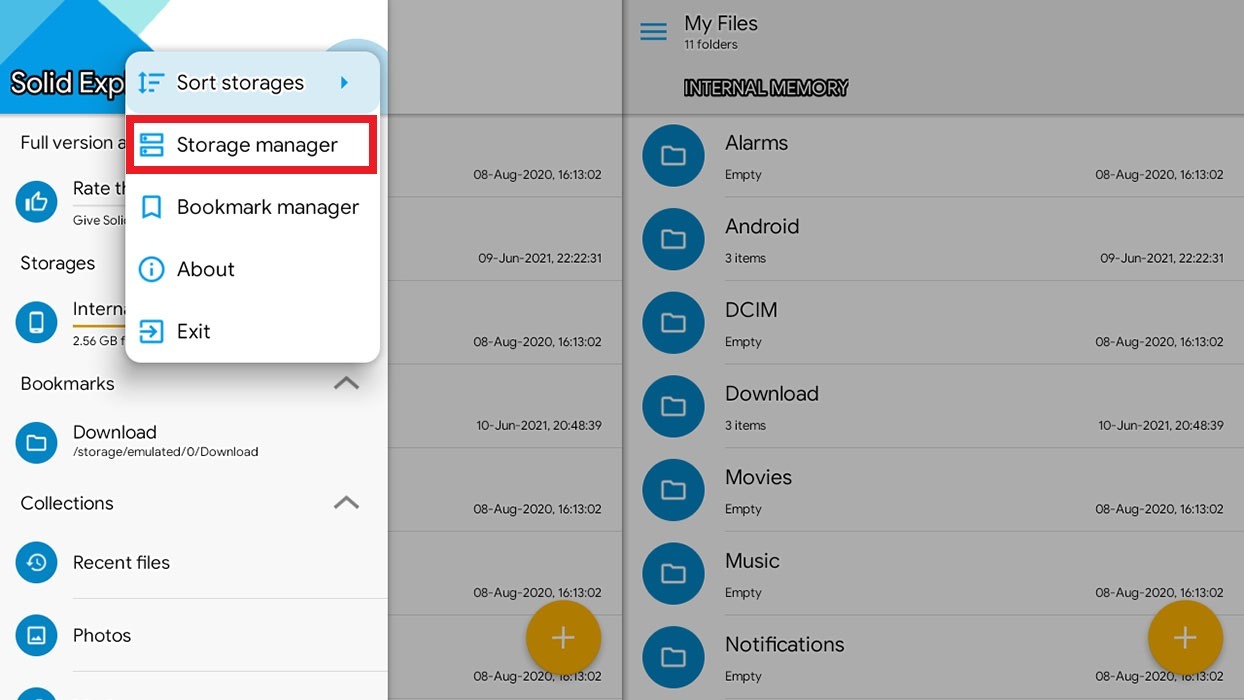1244x700 pixels.
Task: Open the hamburger navigation menu icon
Action: [653, 31]
